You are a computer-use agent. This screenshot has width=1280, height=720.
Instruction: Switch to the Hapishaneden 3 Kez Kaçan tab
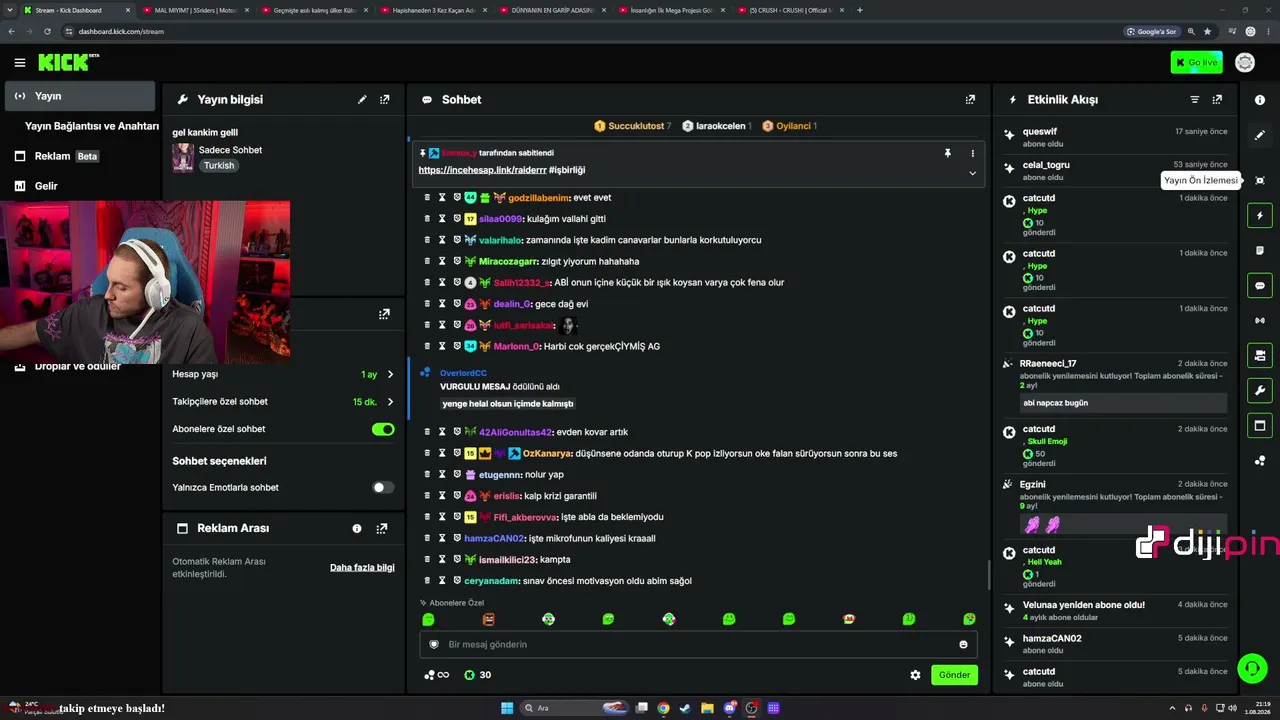[x=433, y=10]
